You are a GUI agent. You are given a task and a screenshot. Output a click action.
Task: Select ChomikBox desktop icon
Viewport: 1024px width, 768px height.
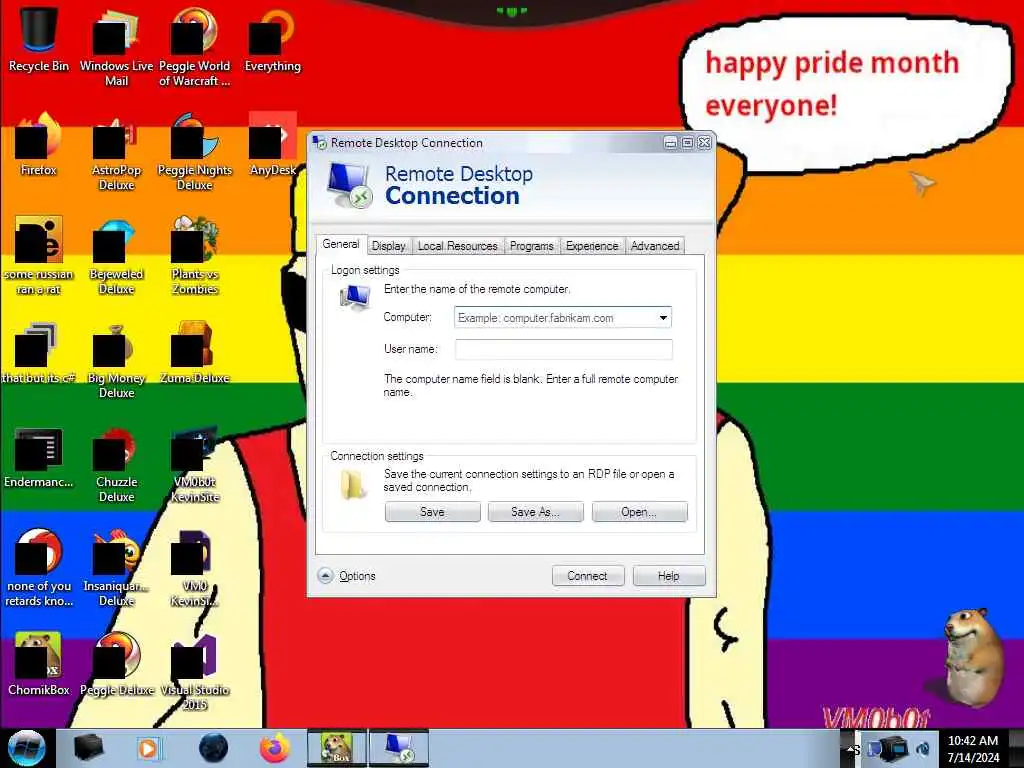coord(39,663)
